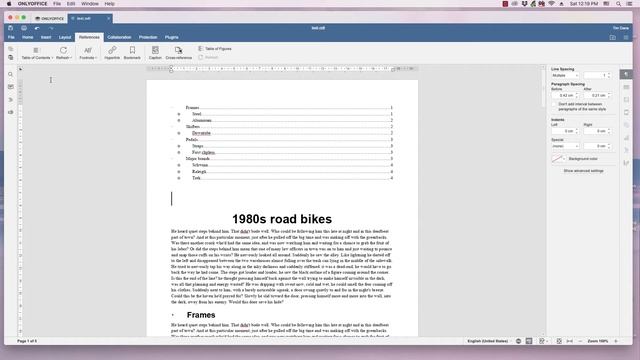Open the Feedback icon in left sidebar
This screenshot has height=360, width=640.
pos(11,112)
